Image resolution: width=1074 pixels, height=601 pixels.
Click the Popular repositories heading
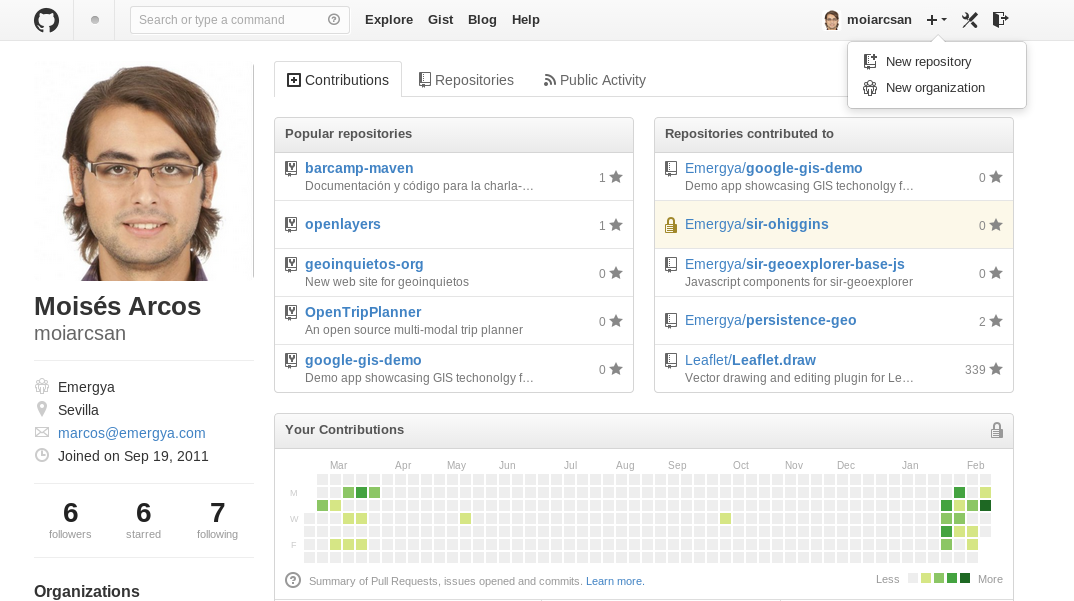click(x=349, y=134)
